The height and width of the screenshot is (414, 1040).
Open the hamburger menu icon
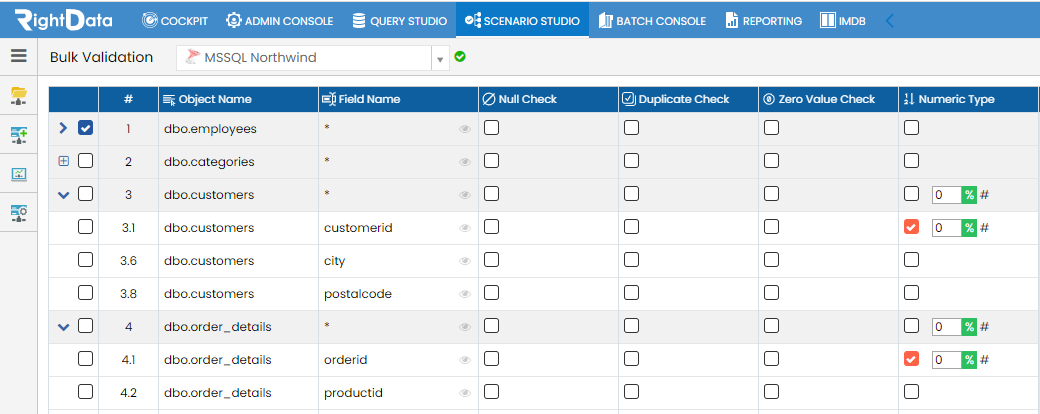pos(19,56)
